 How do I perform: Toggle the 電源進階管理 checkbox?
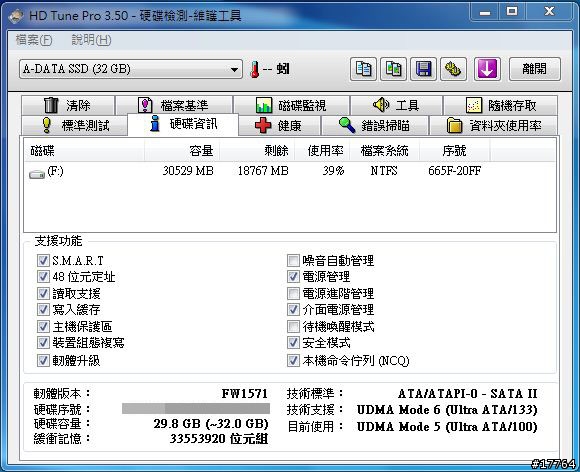coord(293,293)
